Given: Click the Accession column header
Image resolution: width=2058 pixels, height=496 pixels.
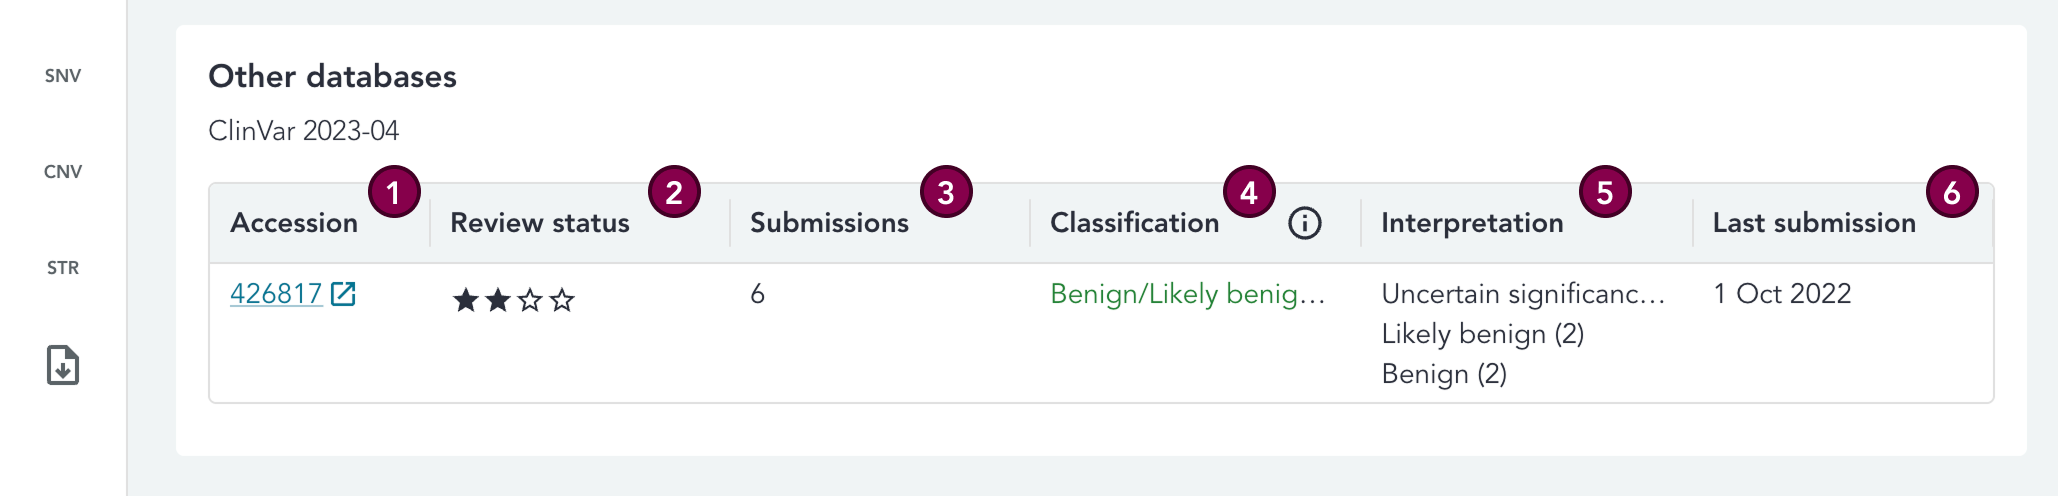Looking at the screenshot, I should pyautogui.click(x=294, y=223).
